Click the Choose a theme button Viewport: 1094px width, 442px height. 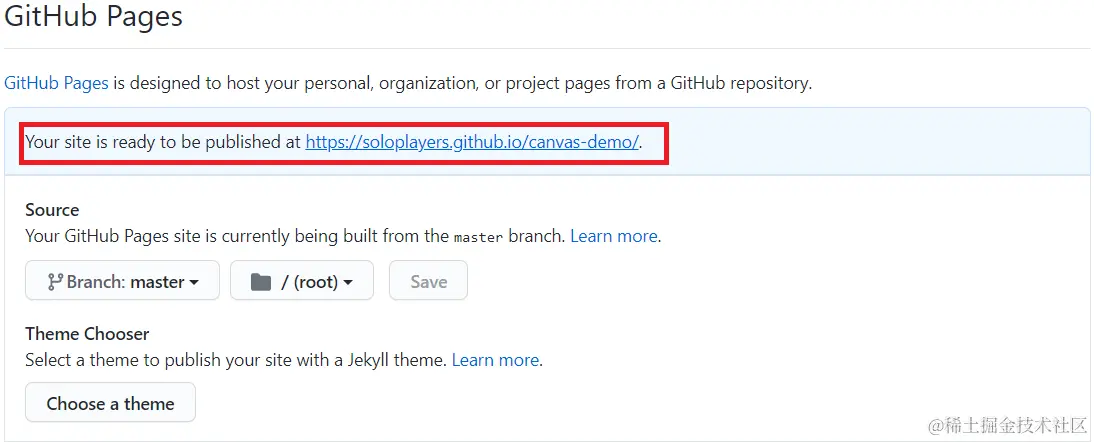110,403
